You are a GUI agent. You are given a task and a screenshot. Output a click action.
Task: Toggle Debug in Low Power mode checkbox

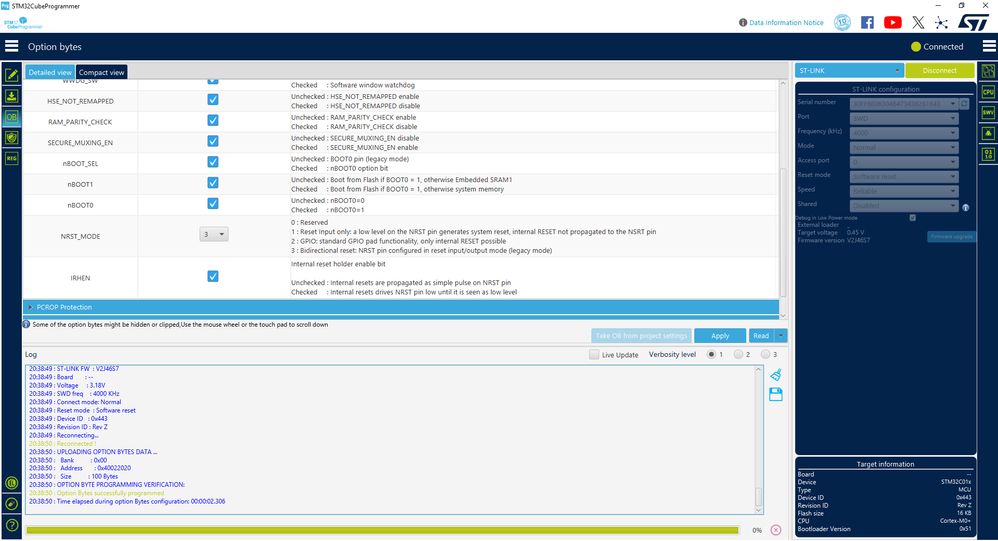913,218
